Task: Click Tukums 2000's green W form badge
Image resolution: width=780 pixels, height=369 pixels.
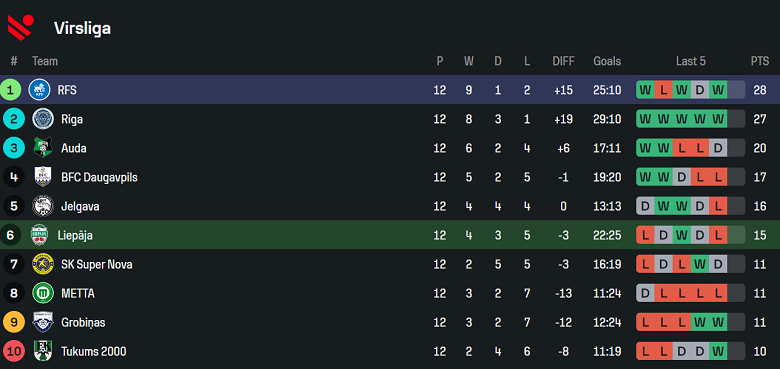Action: tap(718, 351)
